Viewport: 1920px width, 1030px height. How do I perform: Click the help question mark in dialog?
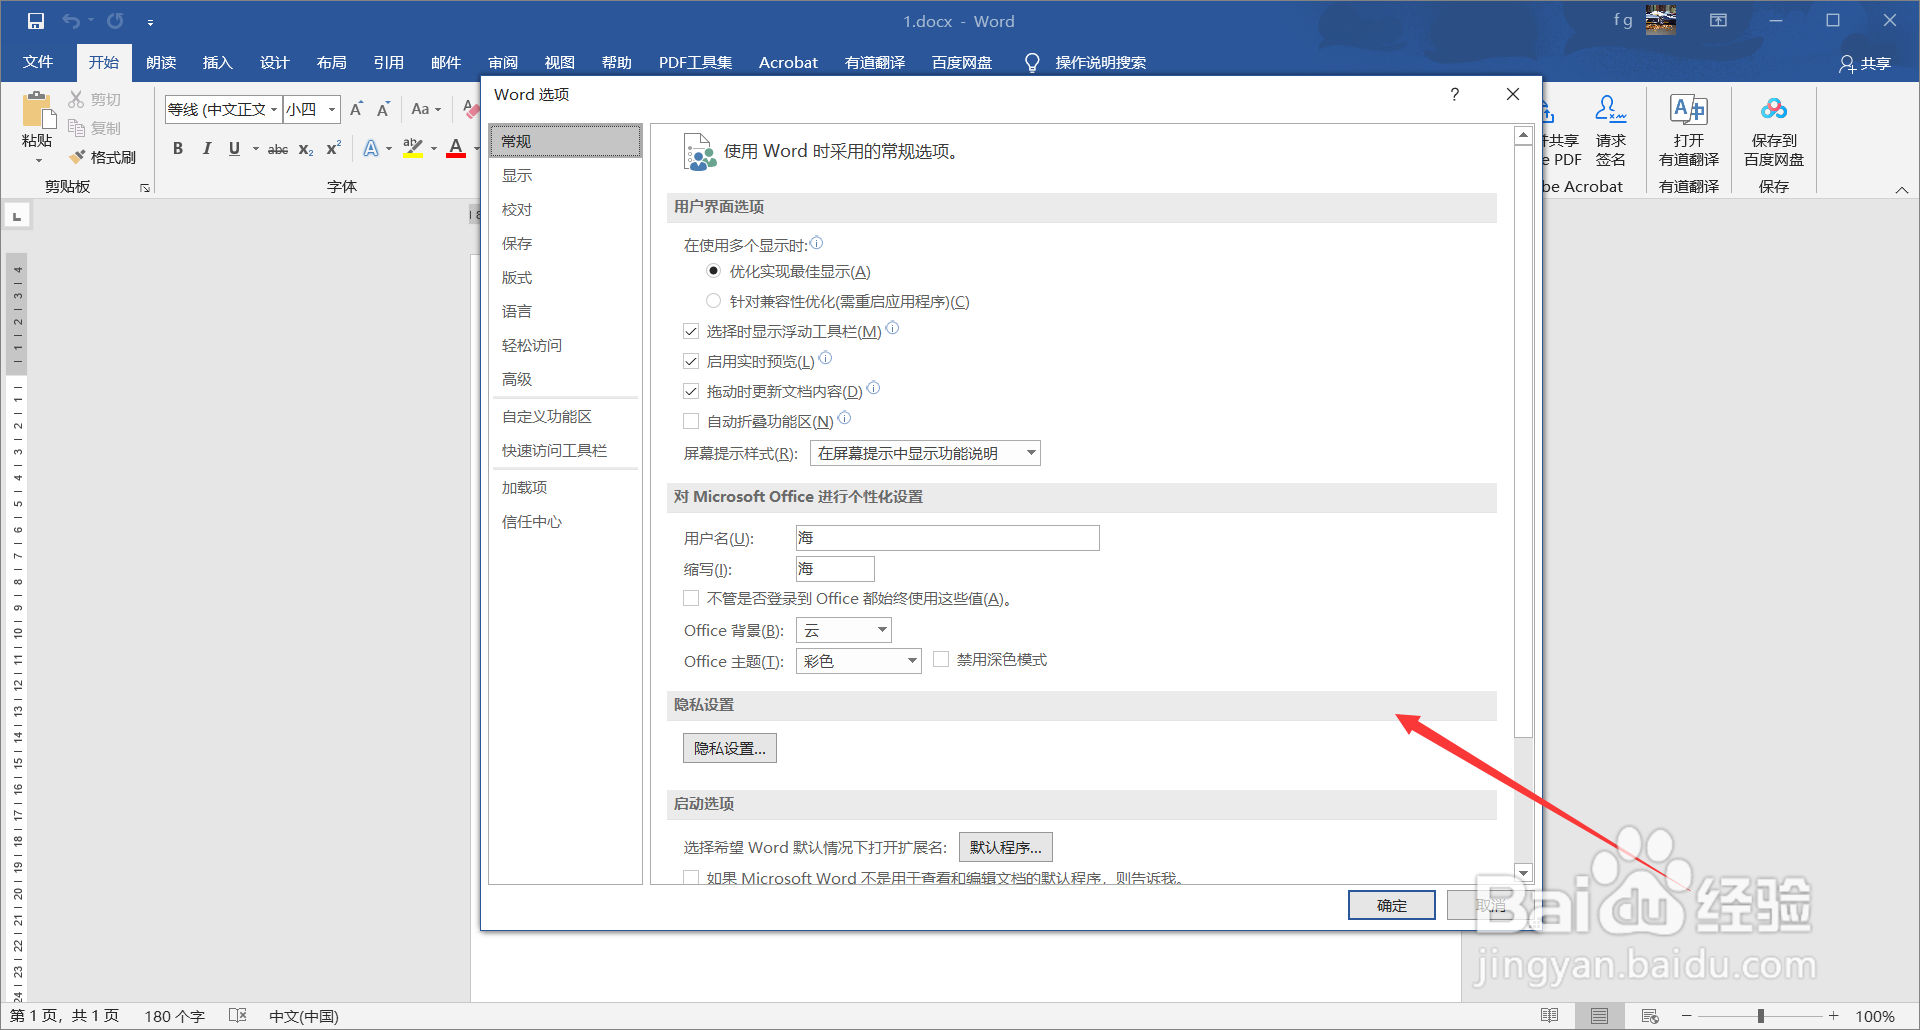[x=1454, y=94]
